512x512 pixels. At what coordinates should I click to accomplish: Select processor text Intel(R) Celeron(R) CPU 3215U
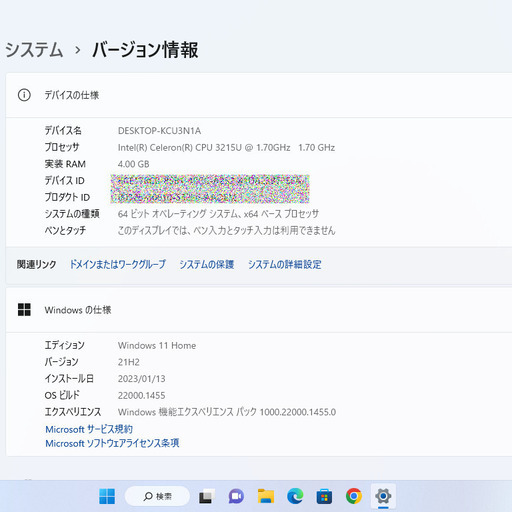(180, 147)
